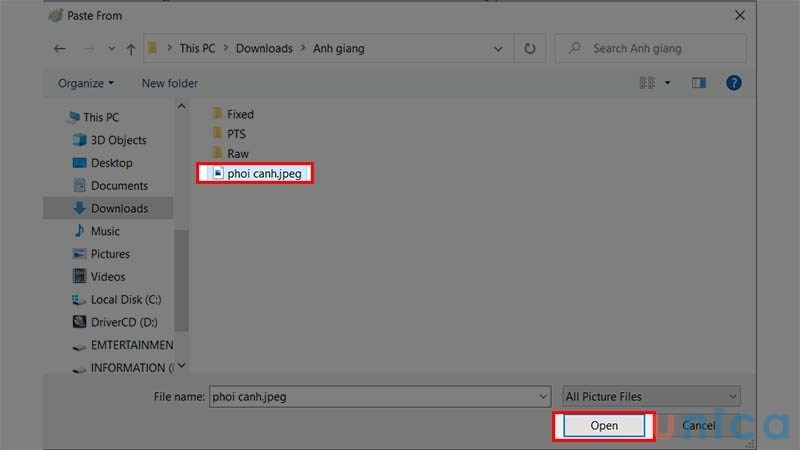800x450 pixels.
Task: Open view options dropdown arrow
Action: [667, 83]
